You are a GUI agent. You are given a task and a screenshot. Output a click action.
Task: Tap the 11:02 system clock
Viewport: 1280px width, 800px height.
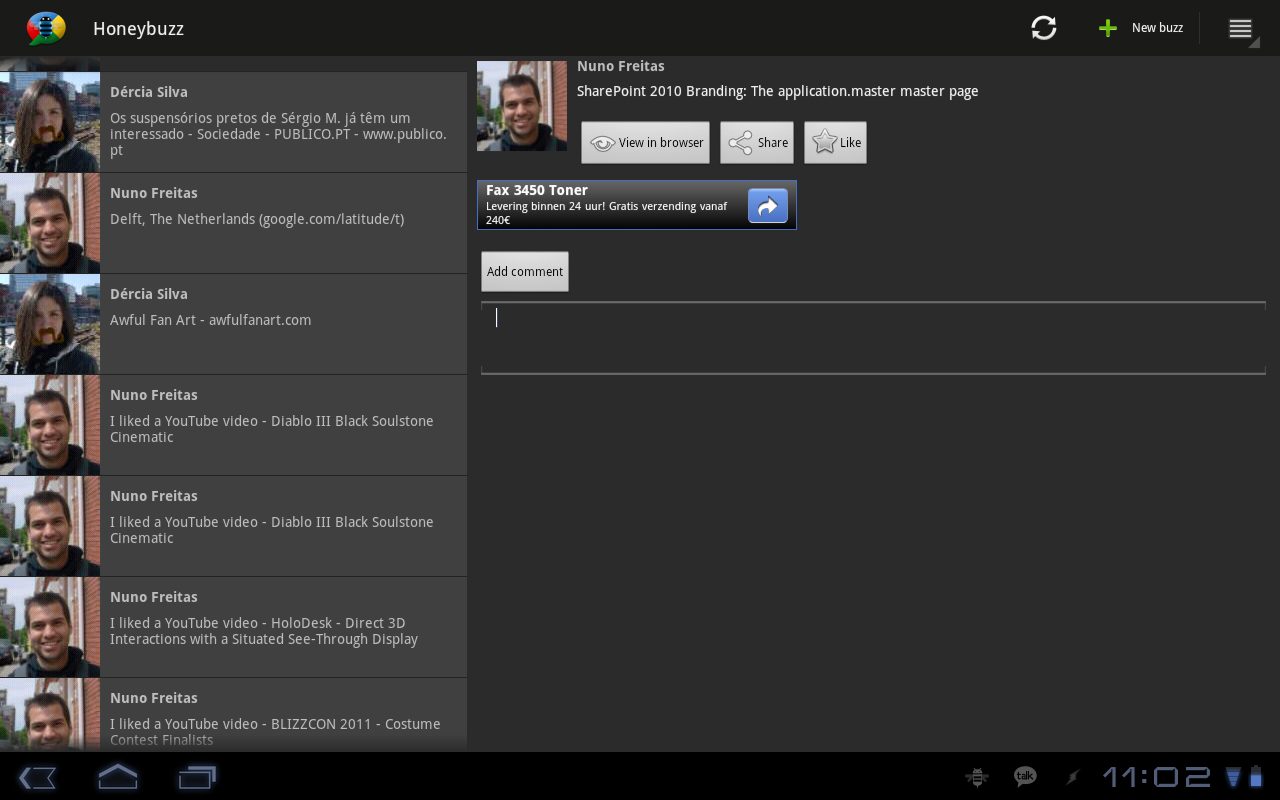coord(1157,777)
